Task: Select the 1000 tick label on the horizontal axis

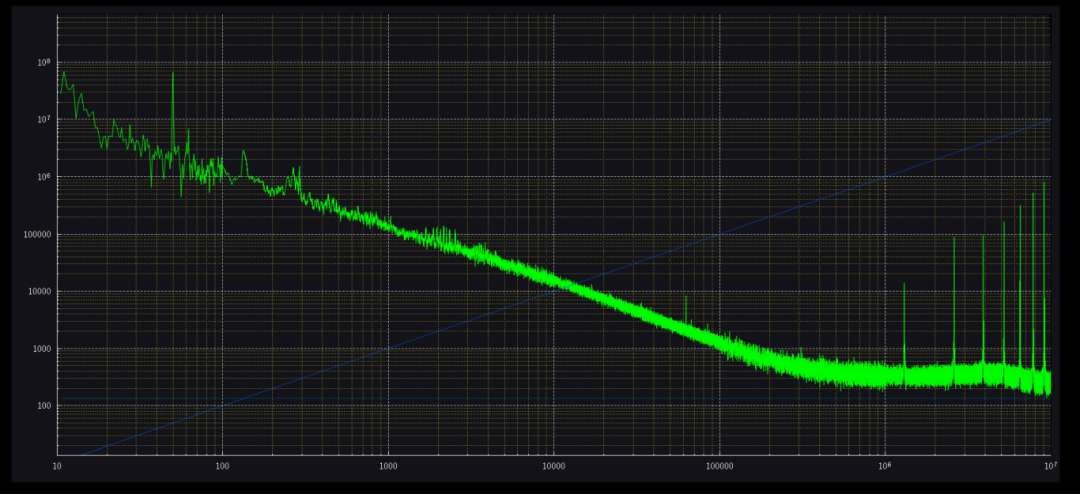Action: (x=388, y=466)
